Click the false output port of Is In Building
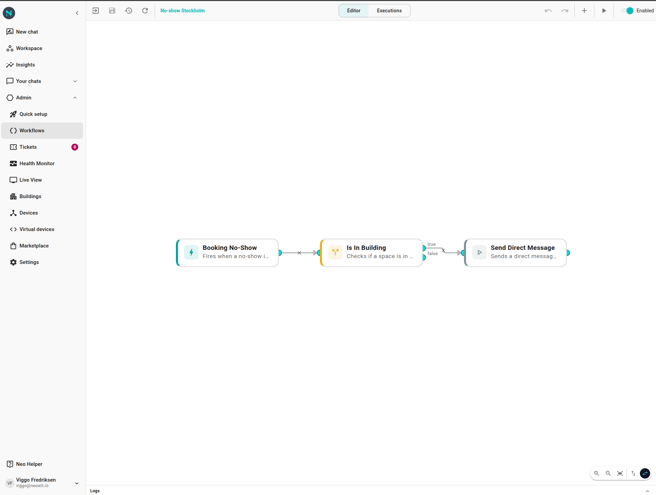The width and height of the screenshot is (656, 495). pos(424,257)
